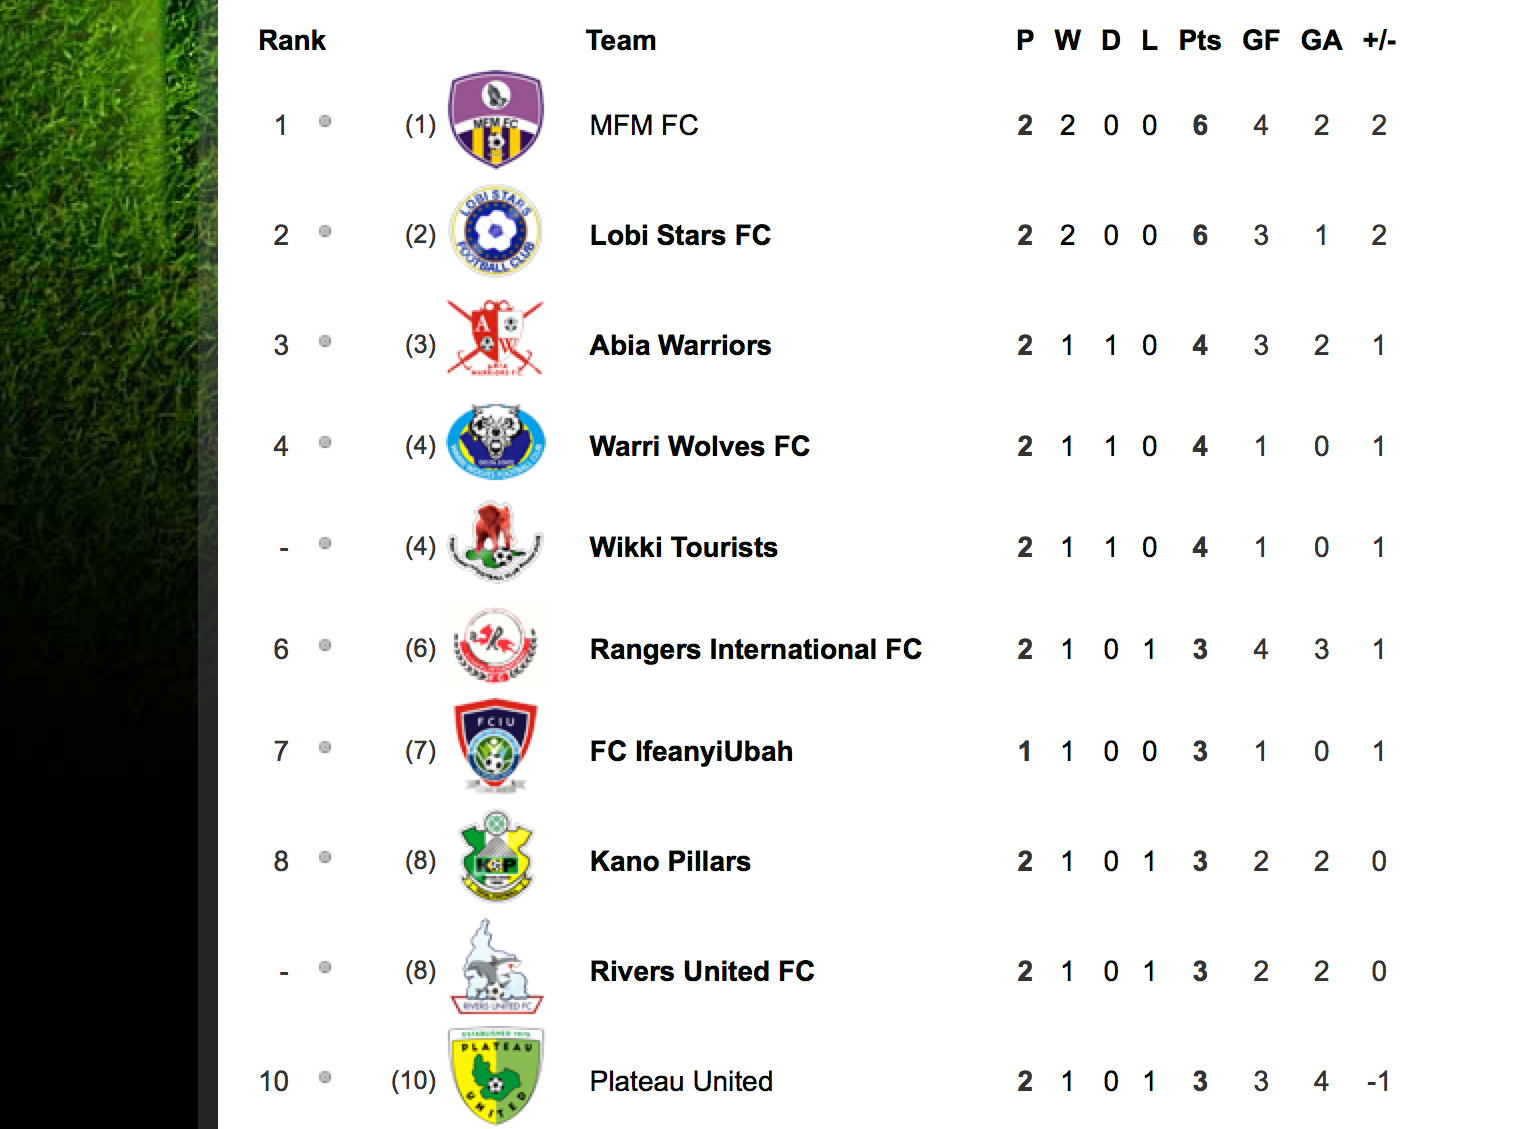Open the Lobi Stars FC team link
The width and height of the screenshot is (1514, 1129).
[x=680, y=235]
